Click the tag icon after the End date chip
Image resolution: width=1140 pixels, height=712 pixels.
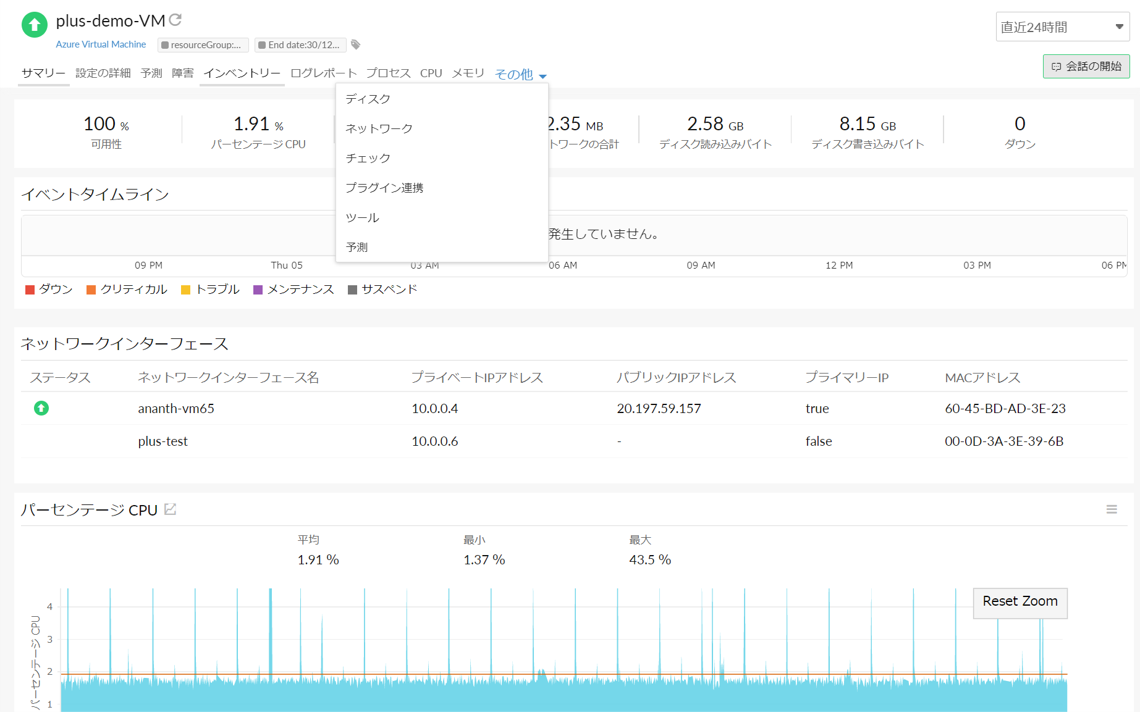[355, 44]
